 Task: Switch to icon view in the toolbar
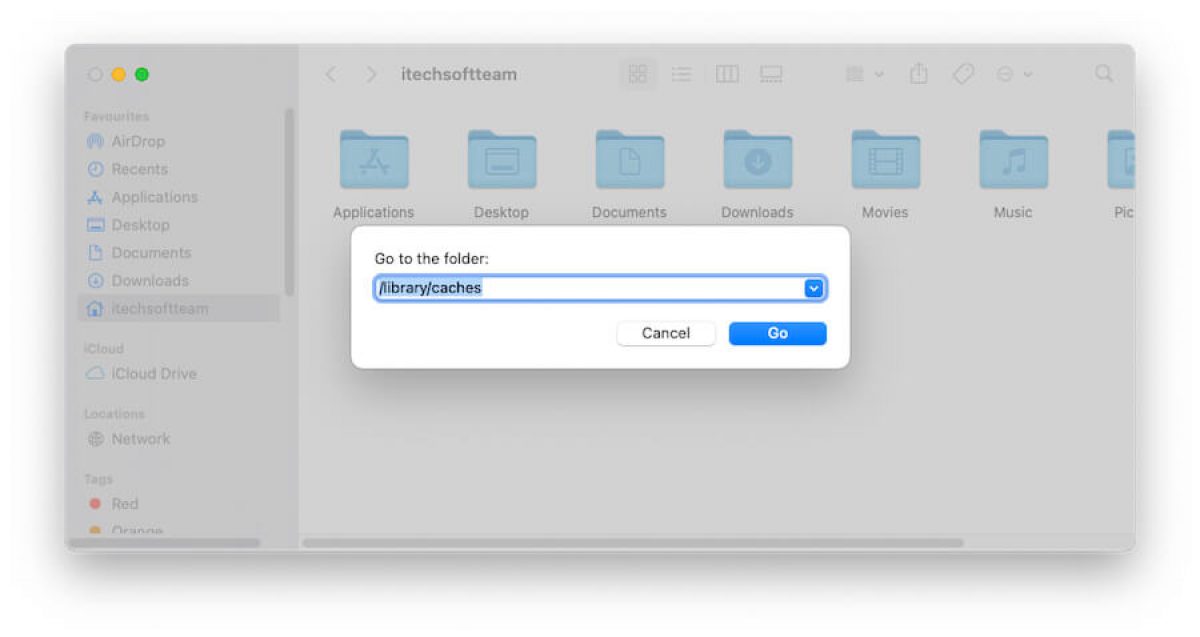(637, 73)
